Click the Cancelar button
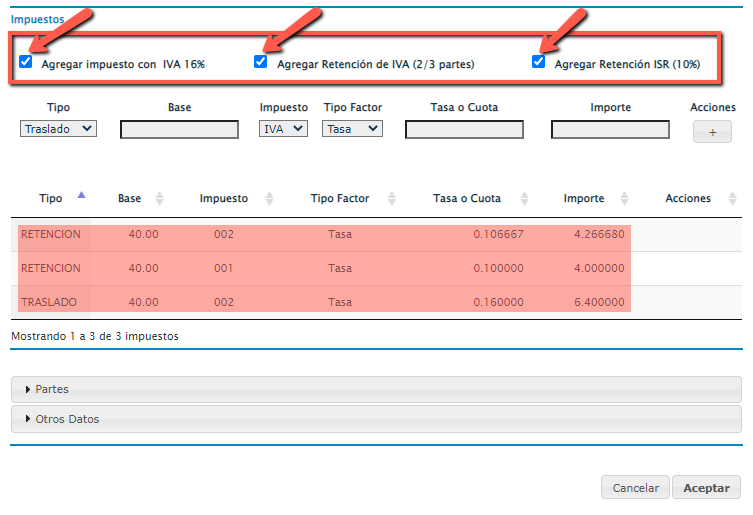The width and height of the screenshot is (753, 515). click(635, 488)
